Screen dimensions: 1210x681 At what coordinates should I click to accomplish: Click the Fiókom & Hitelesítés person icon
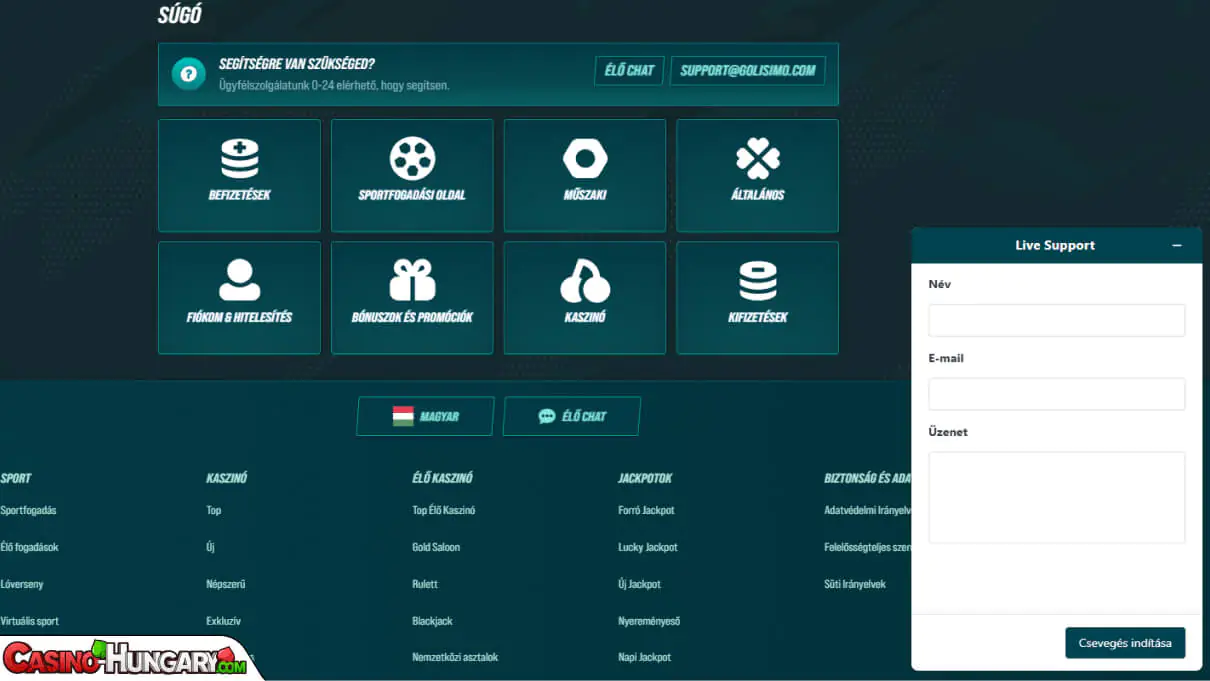[239, 281]
